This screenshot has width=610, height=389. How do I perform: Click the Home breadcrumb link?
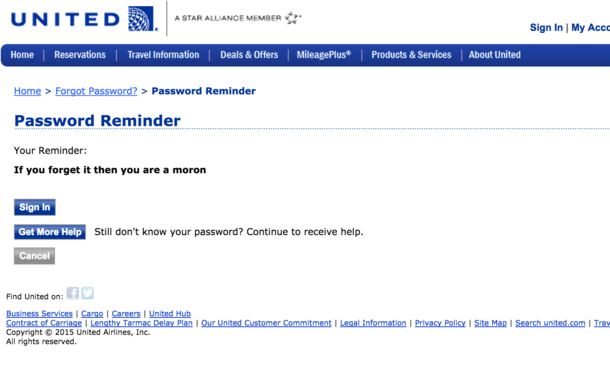point(28,91)
